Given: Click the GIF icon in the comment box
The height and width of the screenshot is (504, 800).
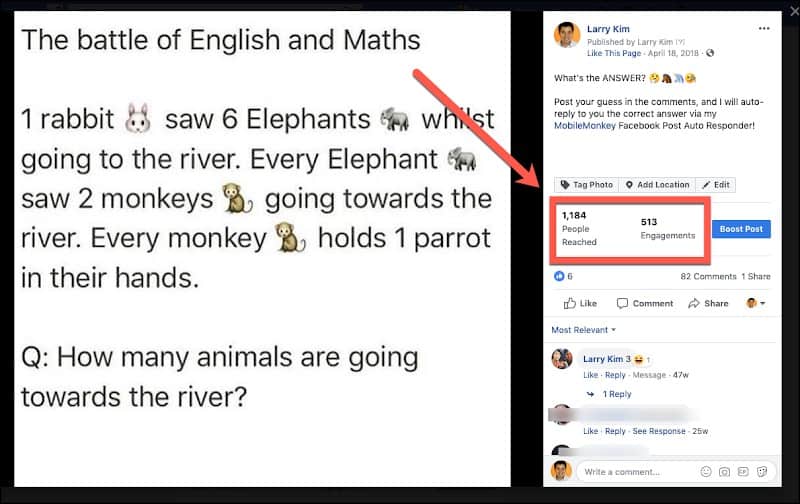Looking at the screenshot, I should click(x=743, y=472).
